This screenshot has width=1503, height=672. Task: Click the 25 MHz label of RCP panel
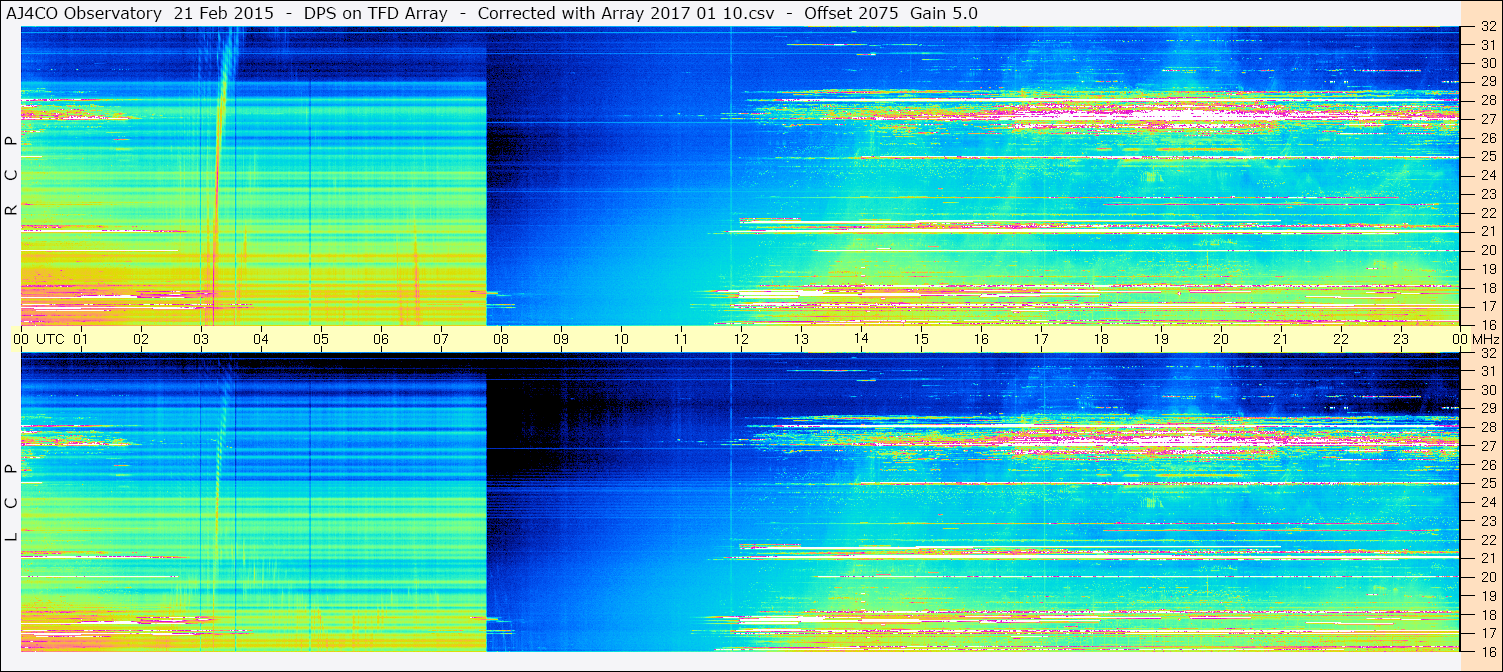click(x=1487, y=156)
